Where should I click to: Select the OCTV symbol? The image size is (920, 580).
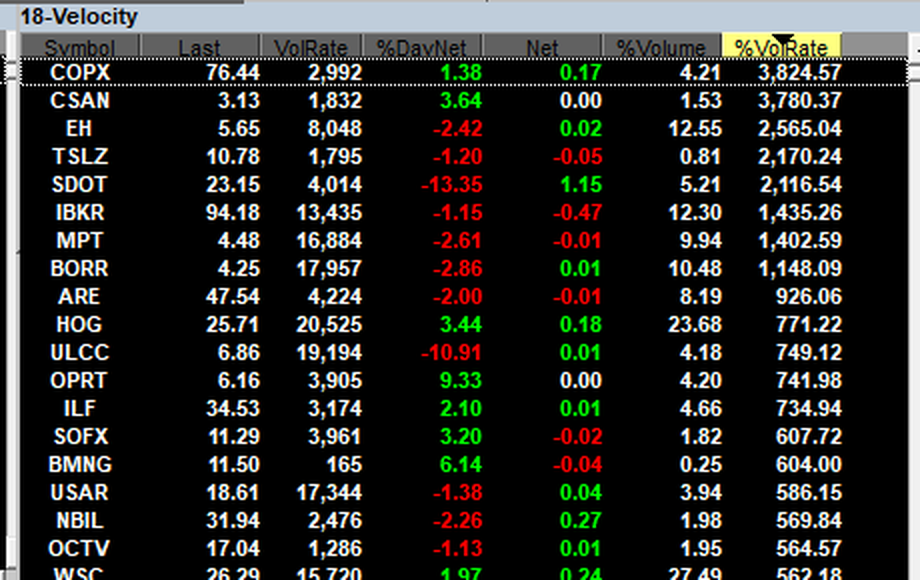point(79,549)
